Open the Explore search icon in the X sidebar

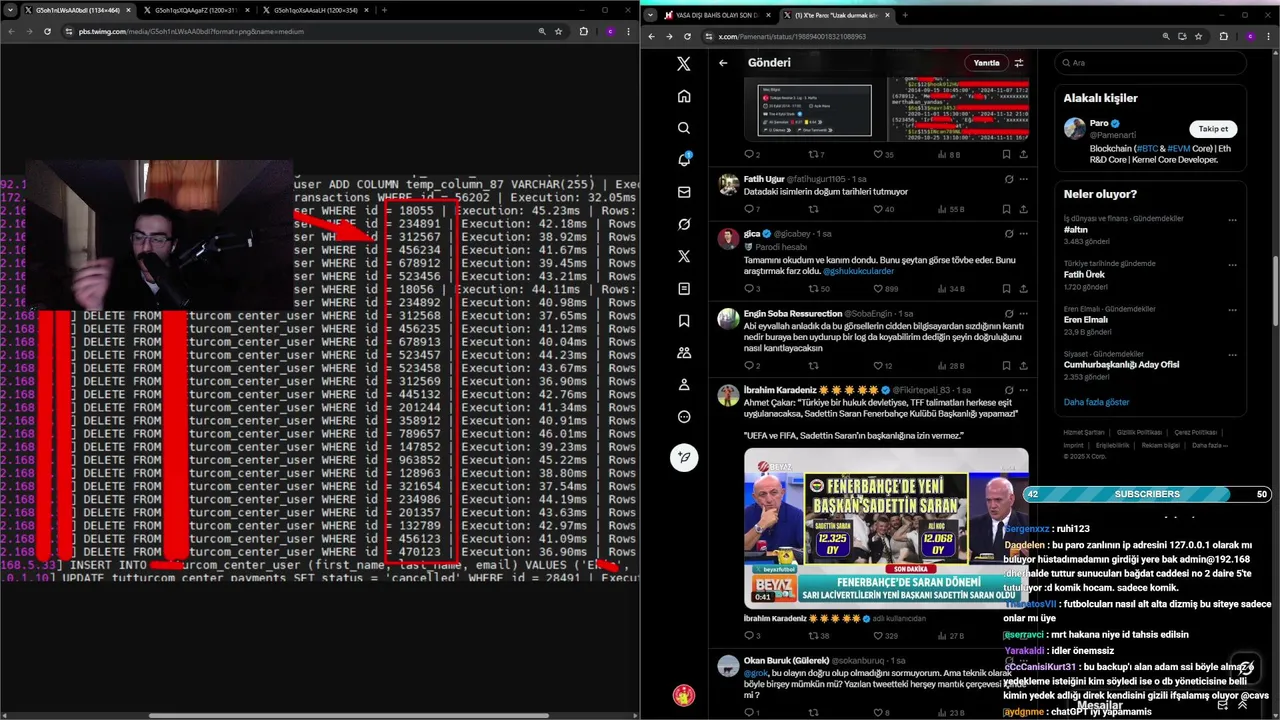pos(684,128)
